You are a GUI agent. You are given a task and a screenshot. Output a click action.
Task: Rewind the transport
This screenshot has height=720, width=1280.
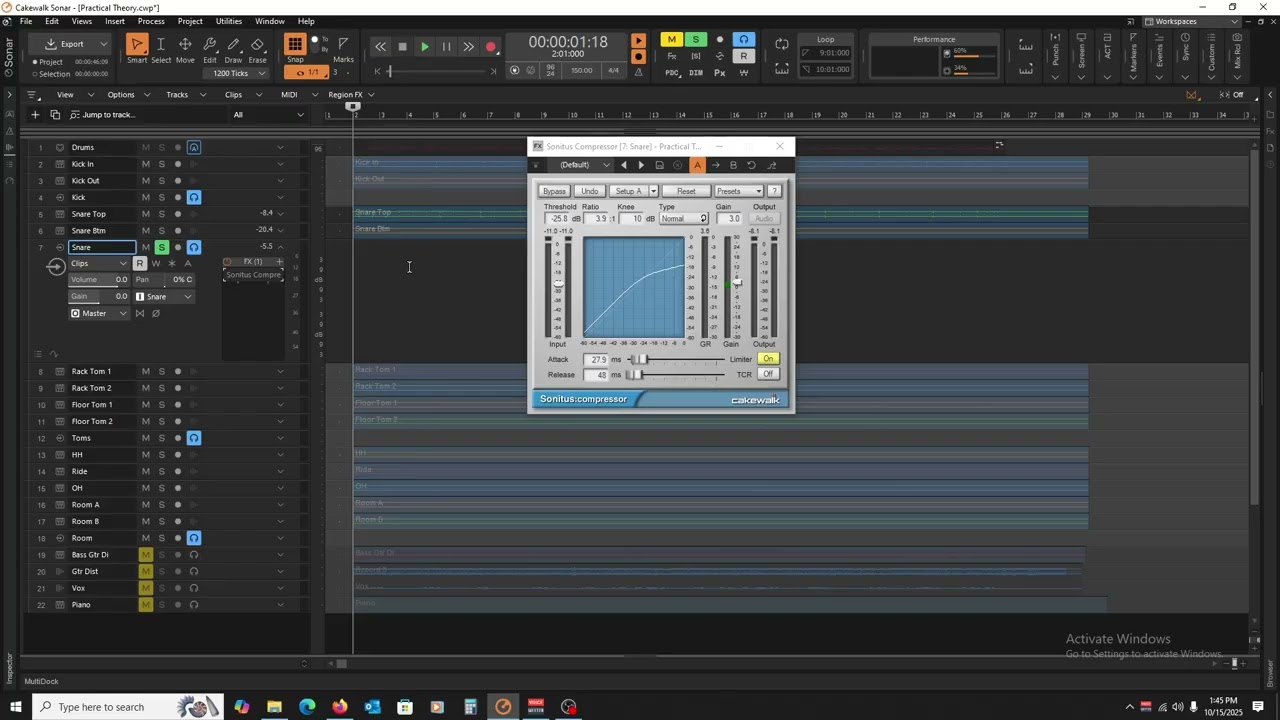380,47
